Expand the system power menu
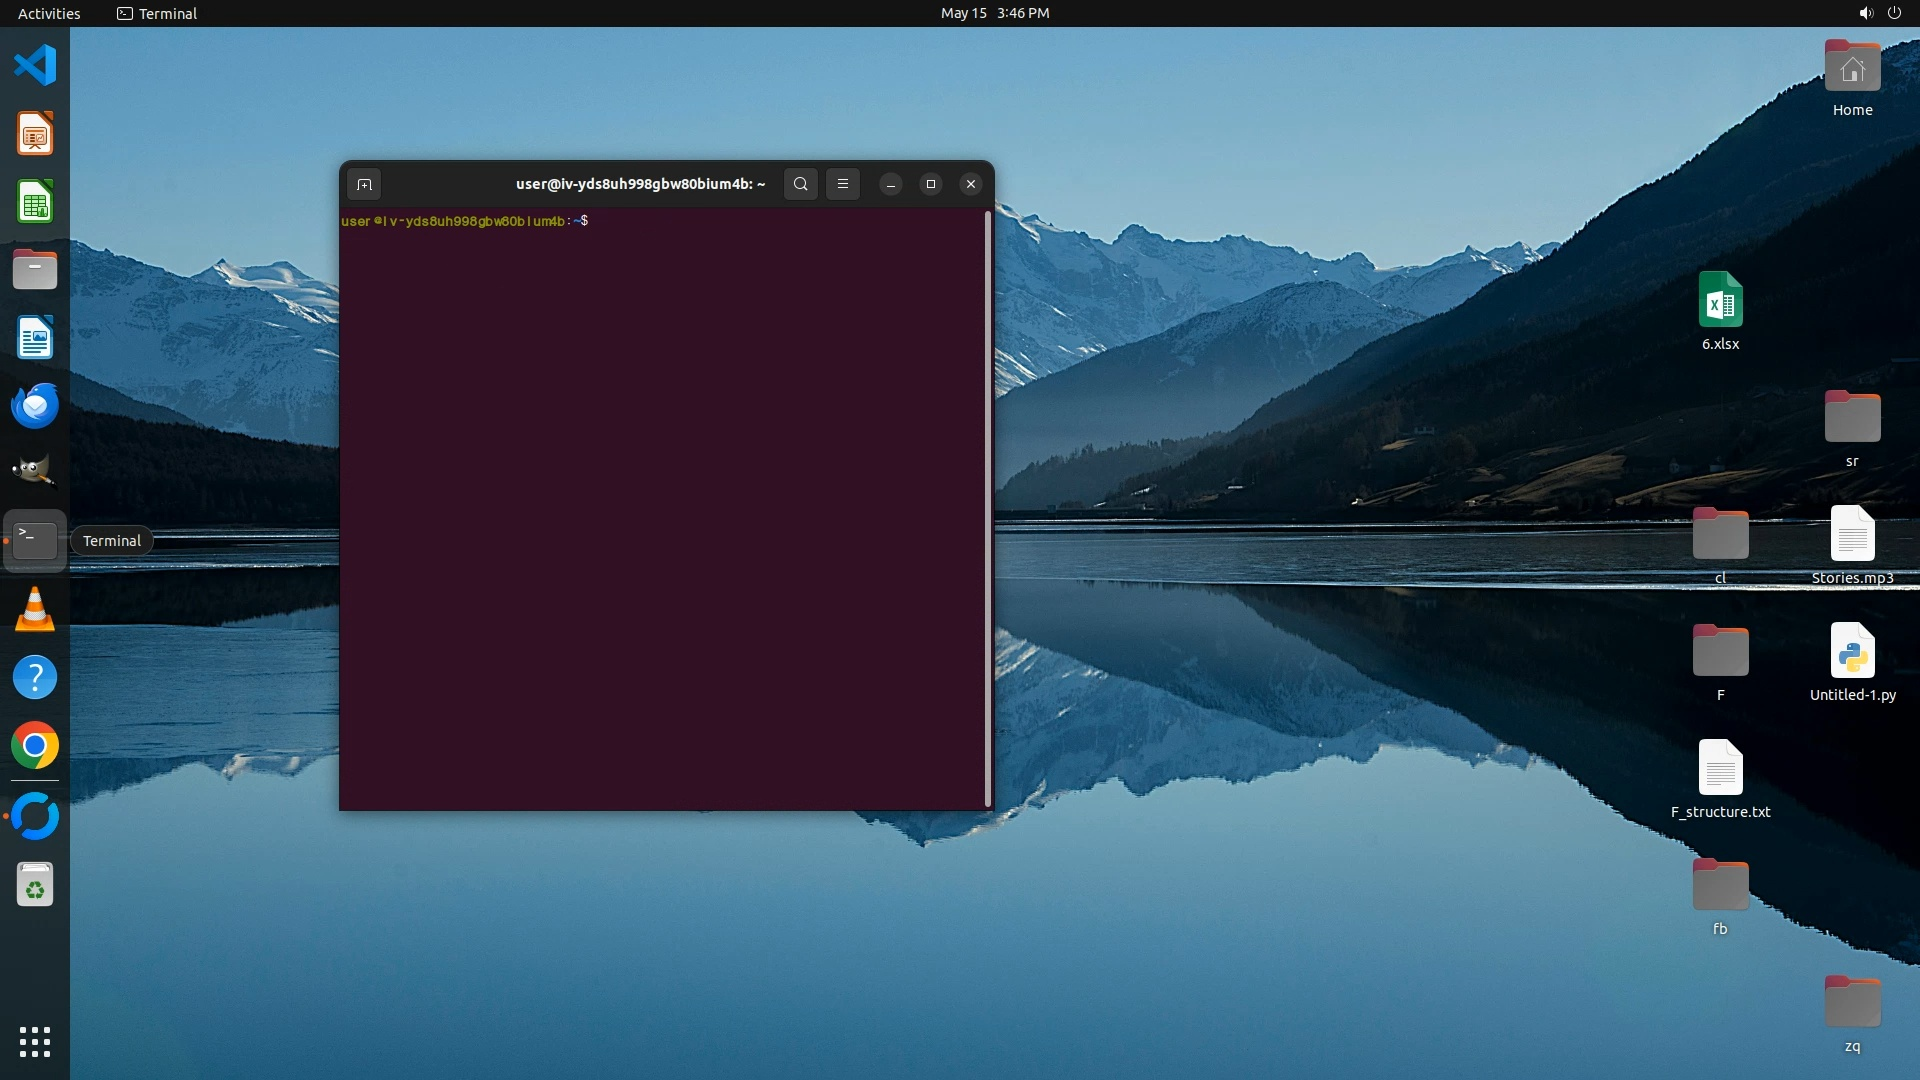1920x1080 pixels. [1894, 13]
